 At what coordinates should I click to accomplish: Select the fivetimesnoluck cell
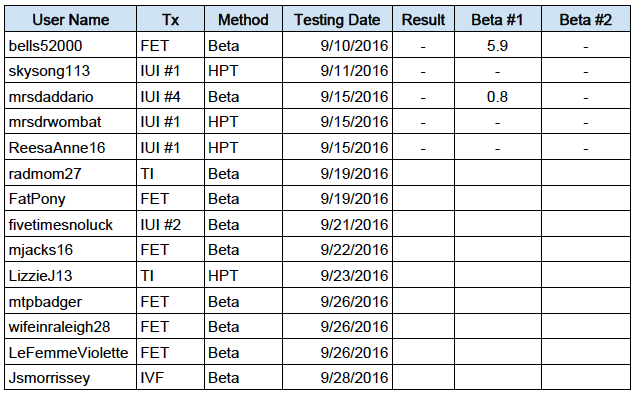click(x=71, y=225)
